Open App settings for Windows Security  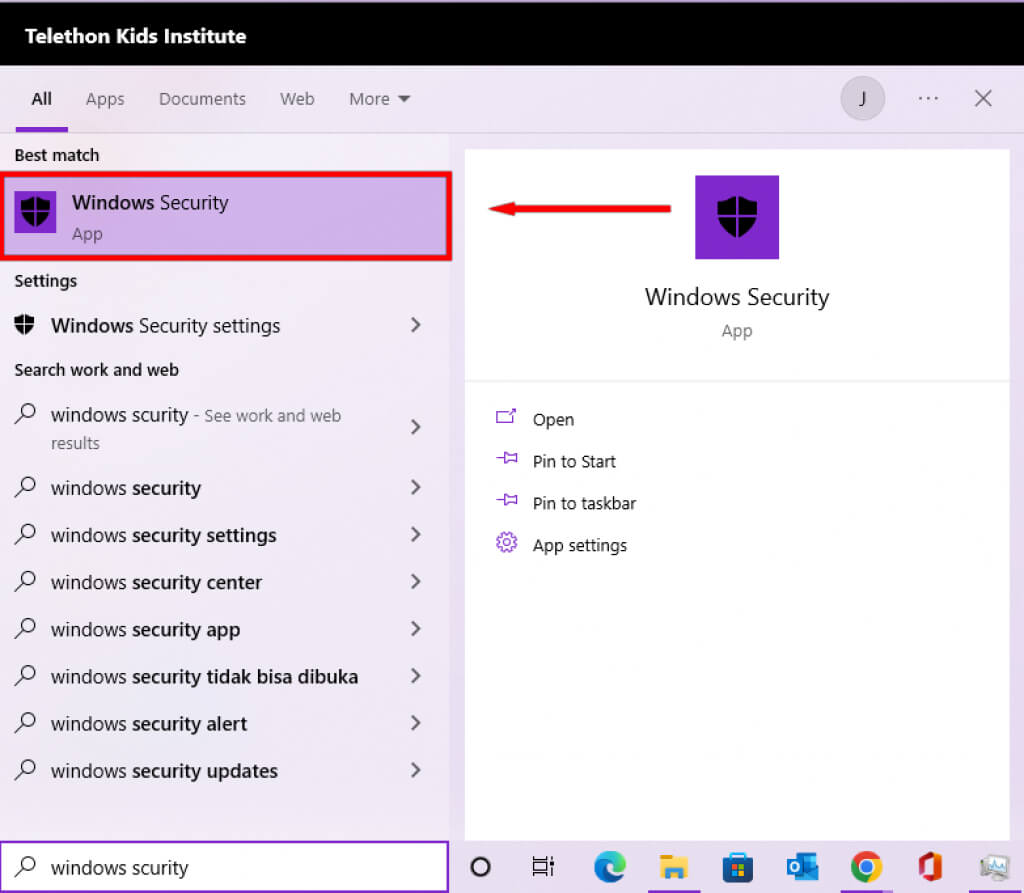click(579, 545)
